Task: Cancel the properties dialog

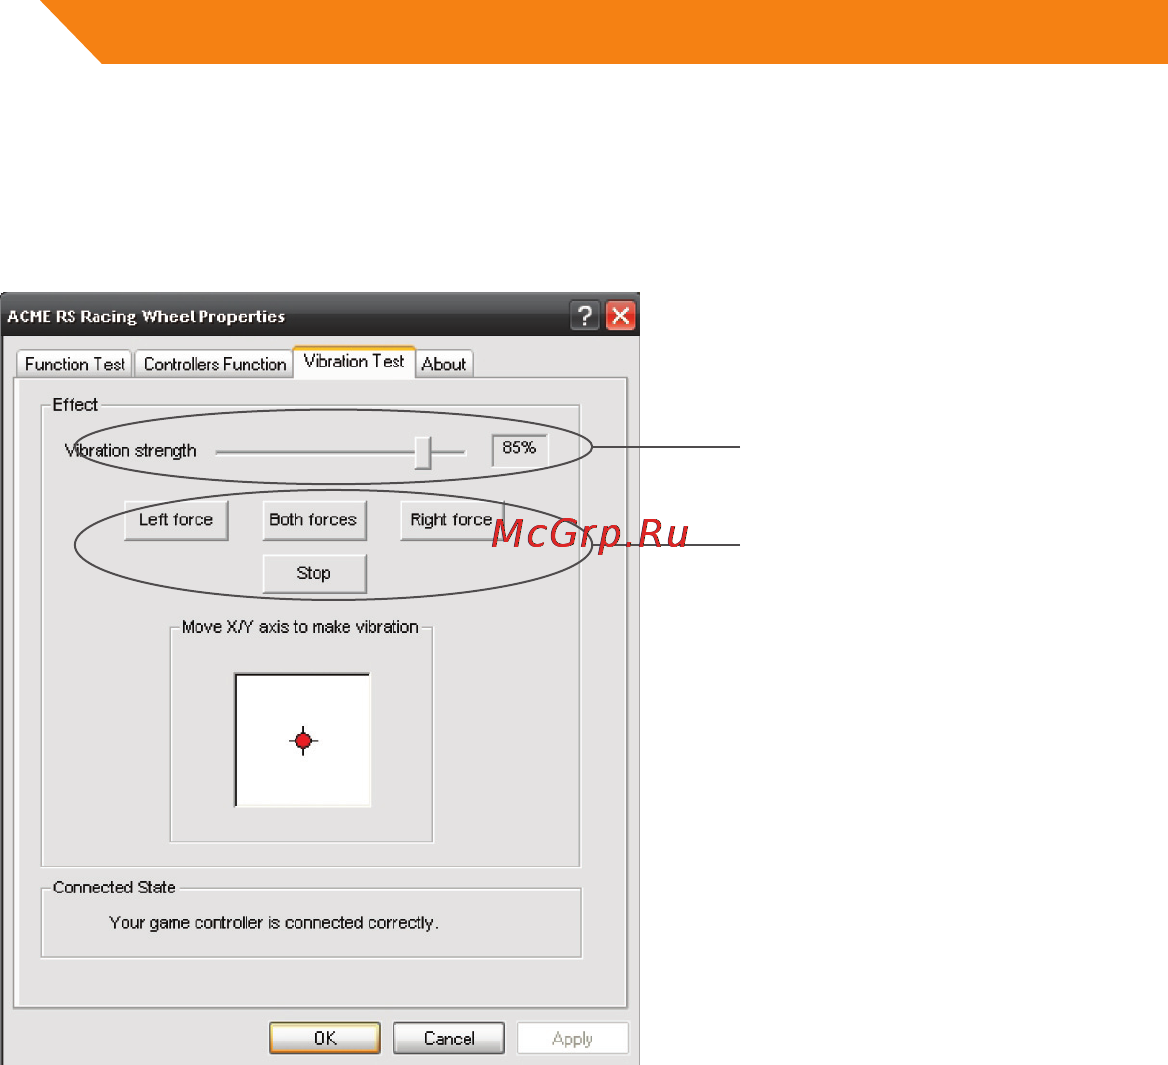Action: [x=448, y=1038]
